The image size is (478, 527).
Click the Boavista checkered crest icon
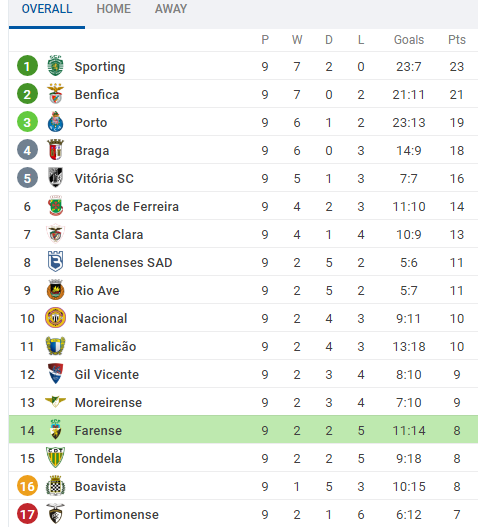55,486
